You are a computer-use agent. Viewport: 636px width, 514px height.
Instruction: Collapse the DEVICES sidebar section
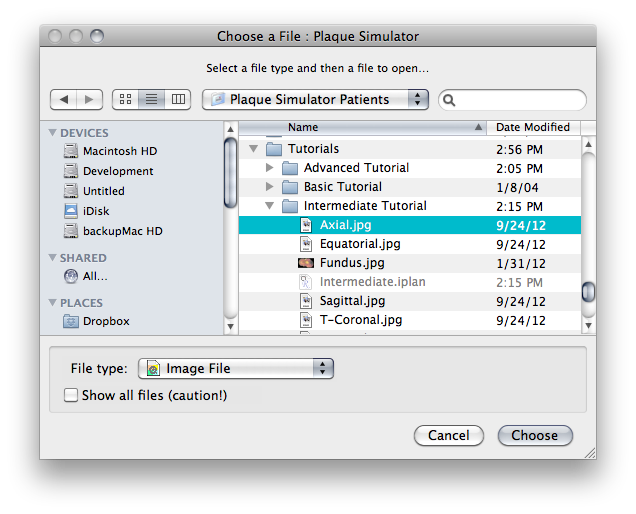(x=52, y=133)
